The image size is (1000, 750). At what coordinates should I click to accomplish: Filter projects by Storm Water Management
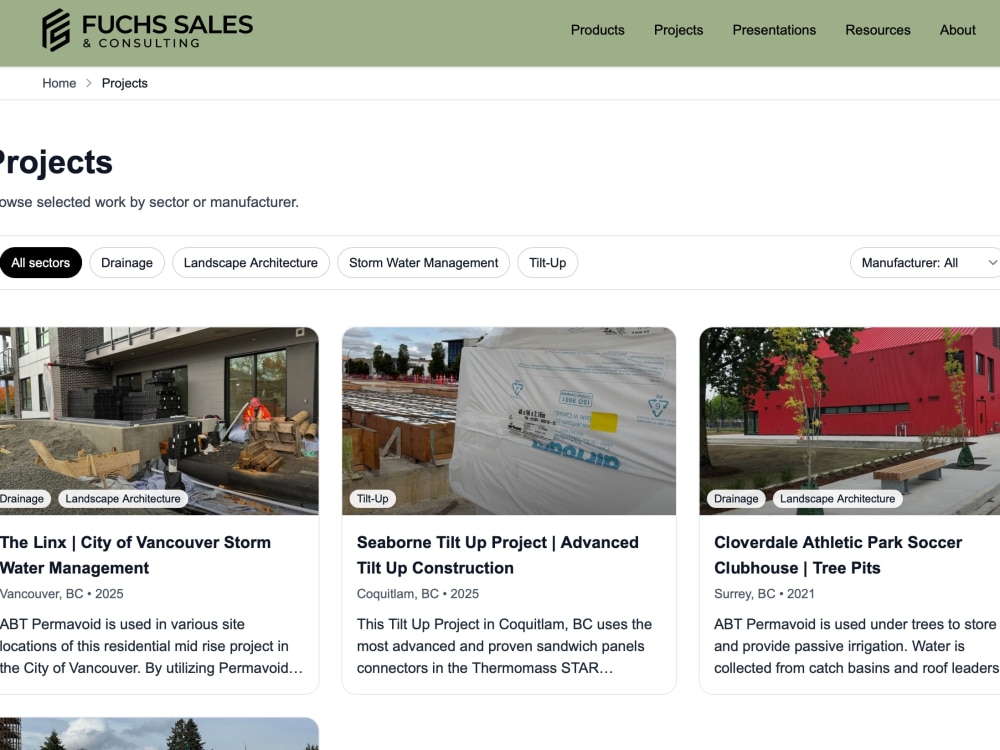[x=423, y=263]
